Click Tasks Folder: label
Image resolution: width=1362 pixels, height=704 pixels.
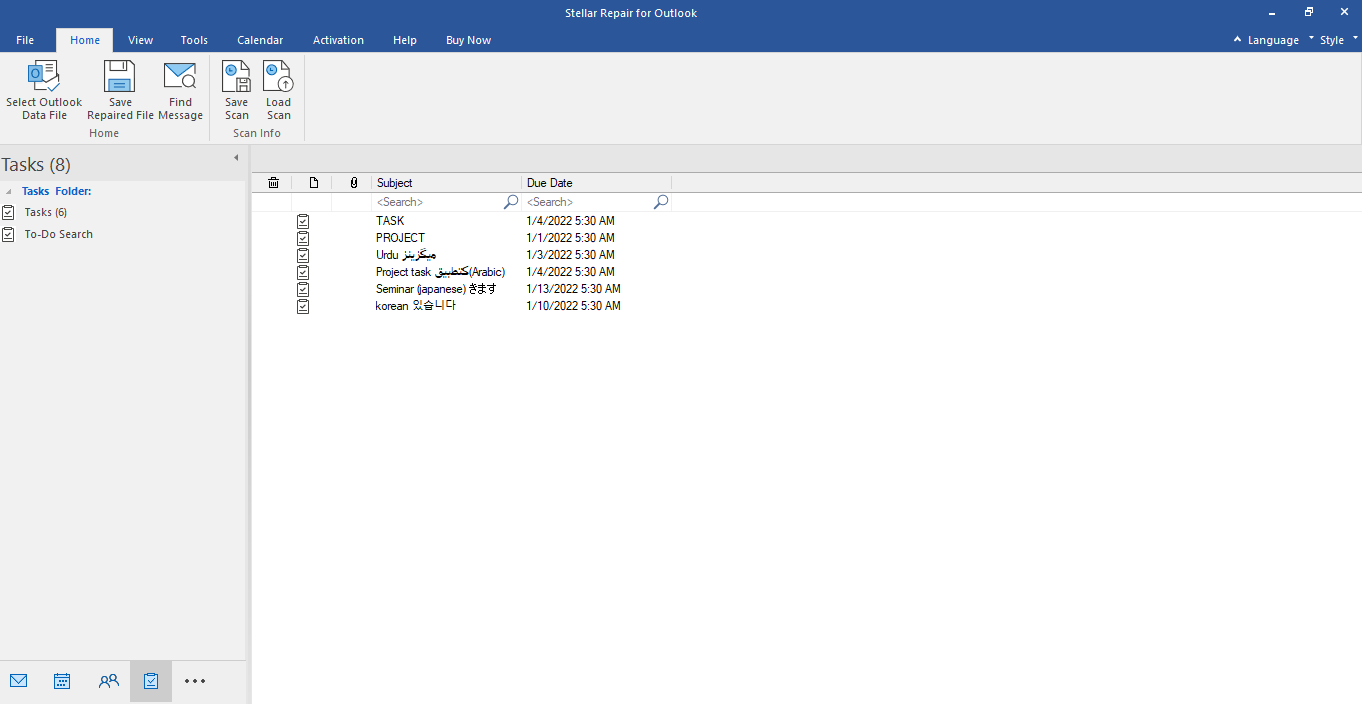pos(57,191)
